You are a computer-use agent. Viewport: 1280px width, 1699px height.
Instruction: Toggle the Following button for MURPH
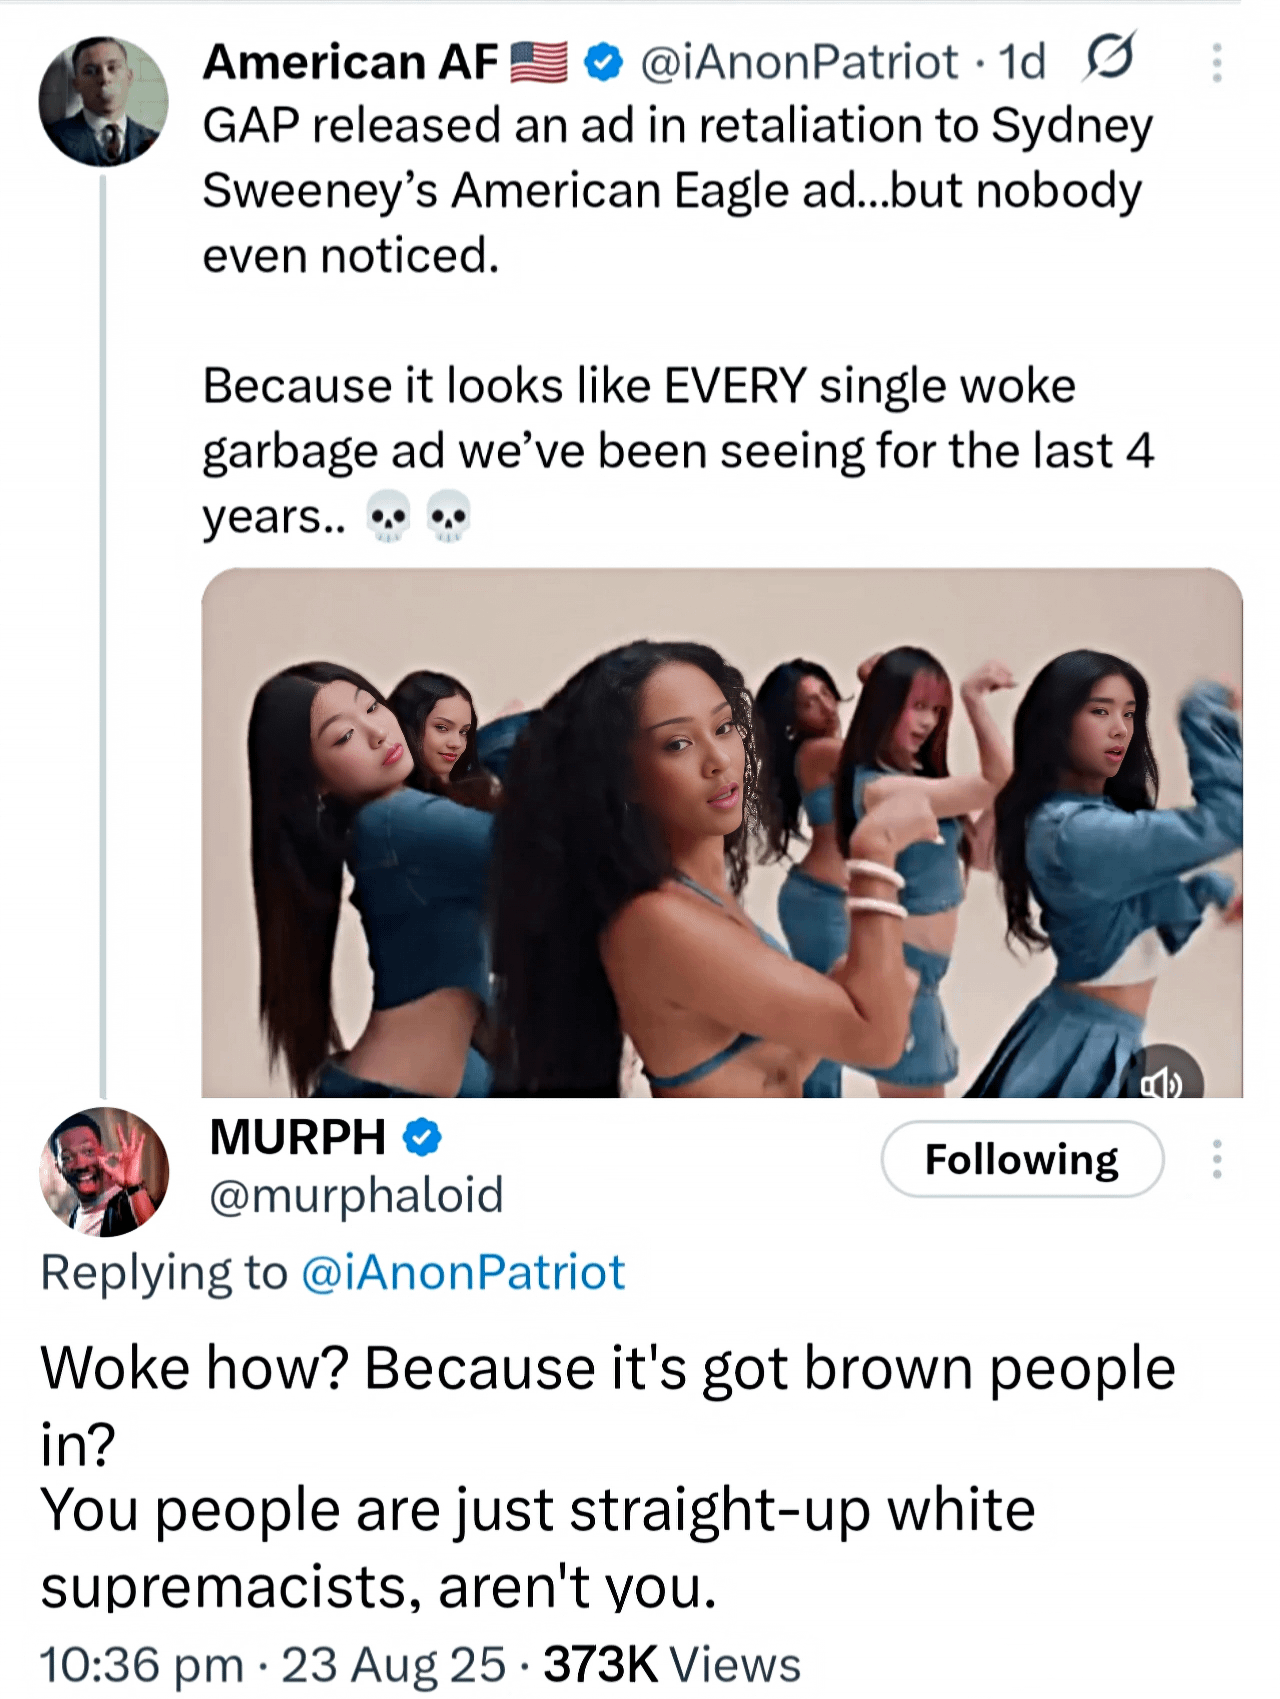coord(1022,1159)
